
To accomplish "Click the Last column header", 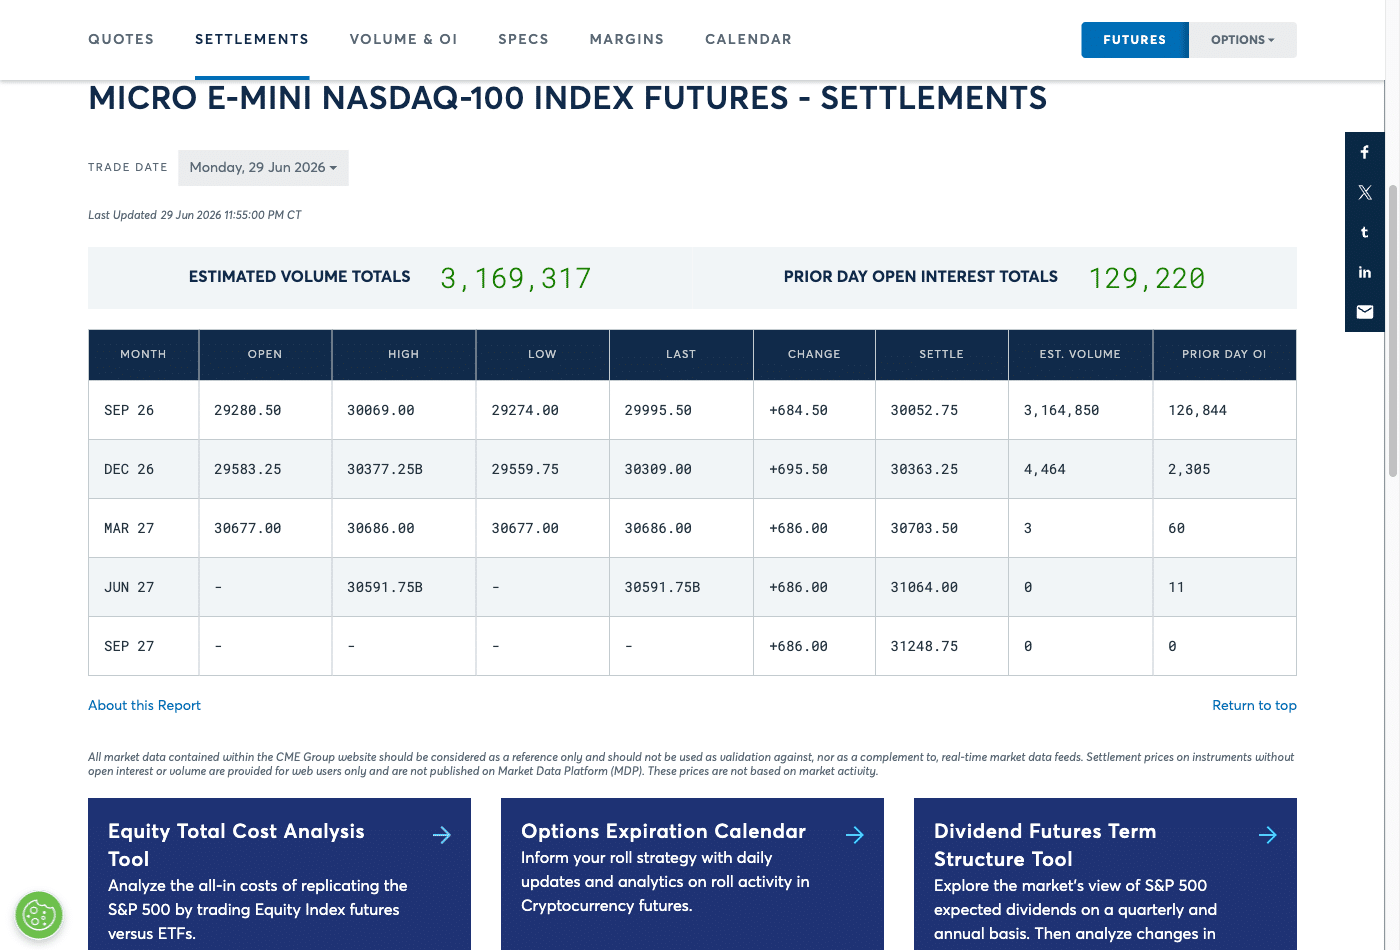I will pyautogui.click(x=681, y=354).
